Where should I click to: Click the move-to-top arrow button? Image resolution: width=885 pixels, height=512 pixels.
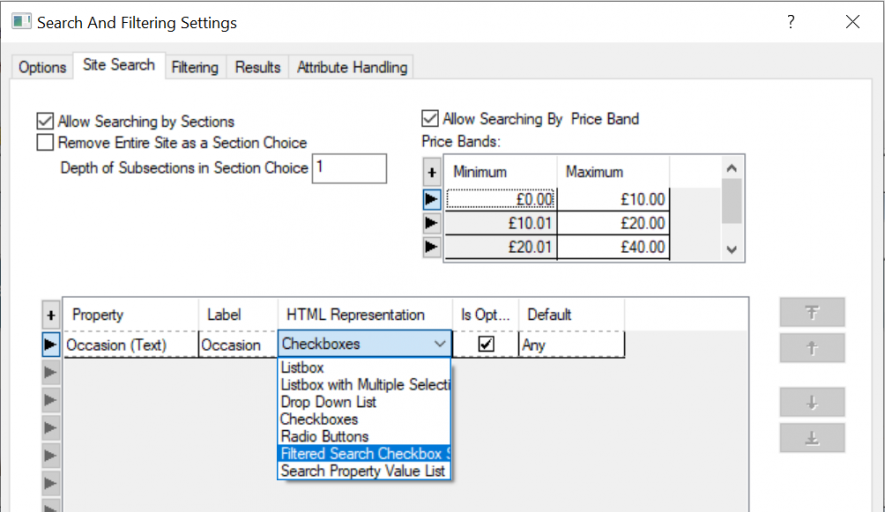coord(812,312)
